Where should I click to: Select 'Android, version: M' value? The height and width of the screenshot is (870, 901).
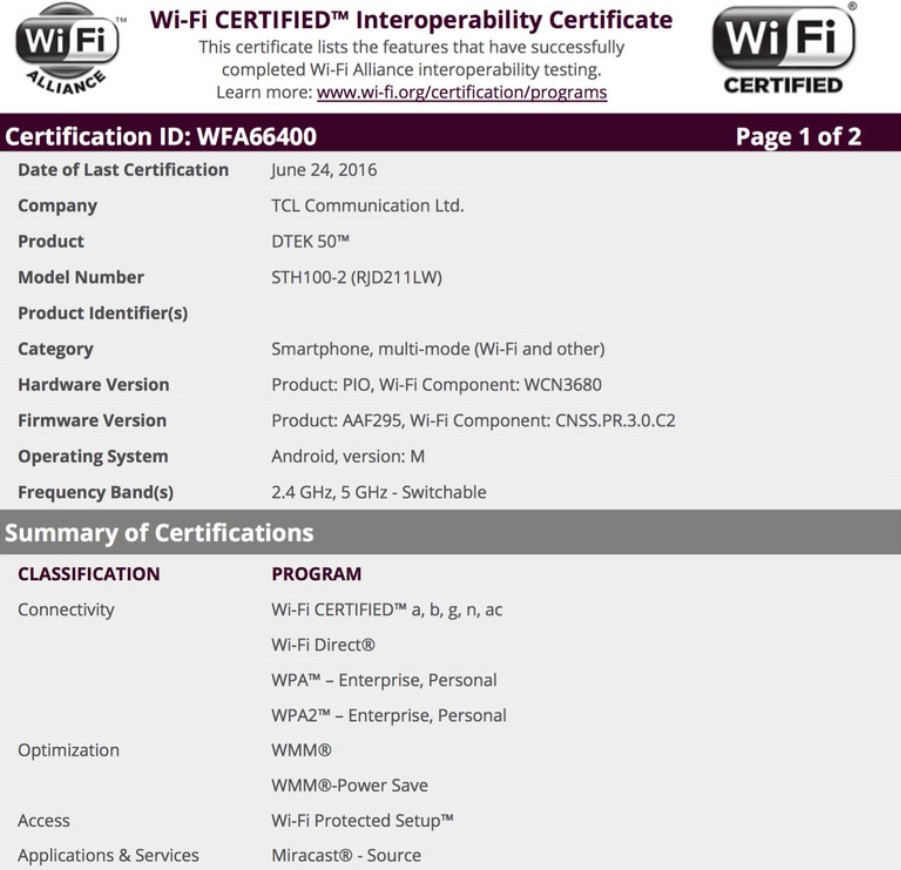tap(348, 456)
